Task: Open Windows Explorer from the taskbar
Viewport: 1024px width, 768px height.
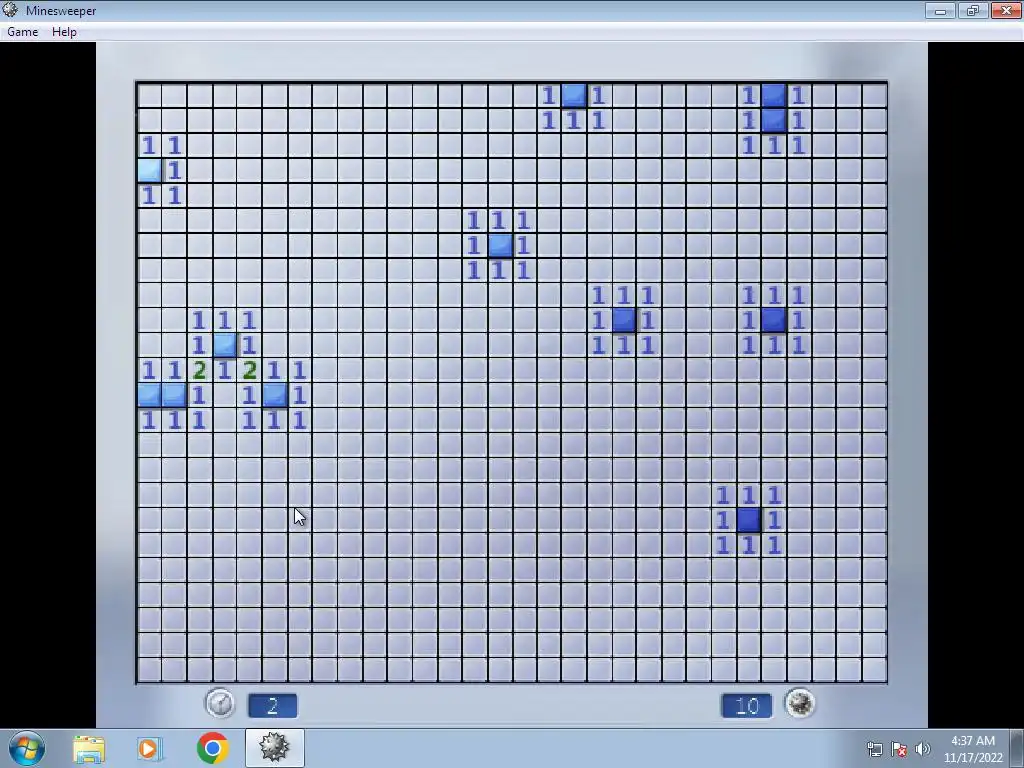Action: pos(89,748)
